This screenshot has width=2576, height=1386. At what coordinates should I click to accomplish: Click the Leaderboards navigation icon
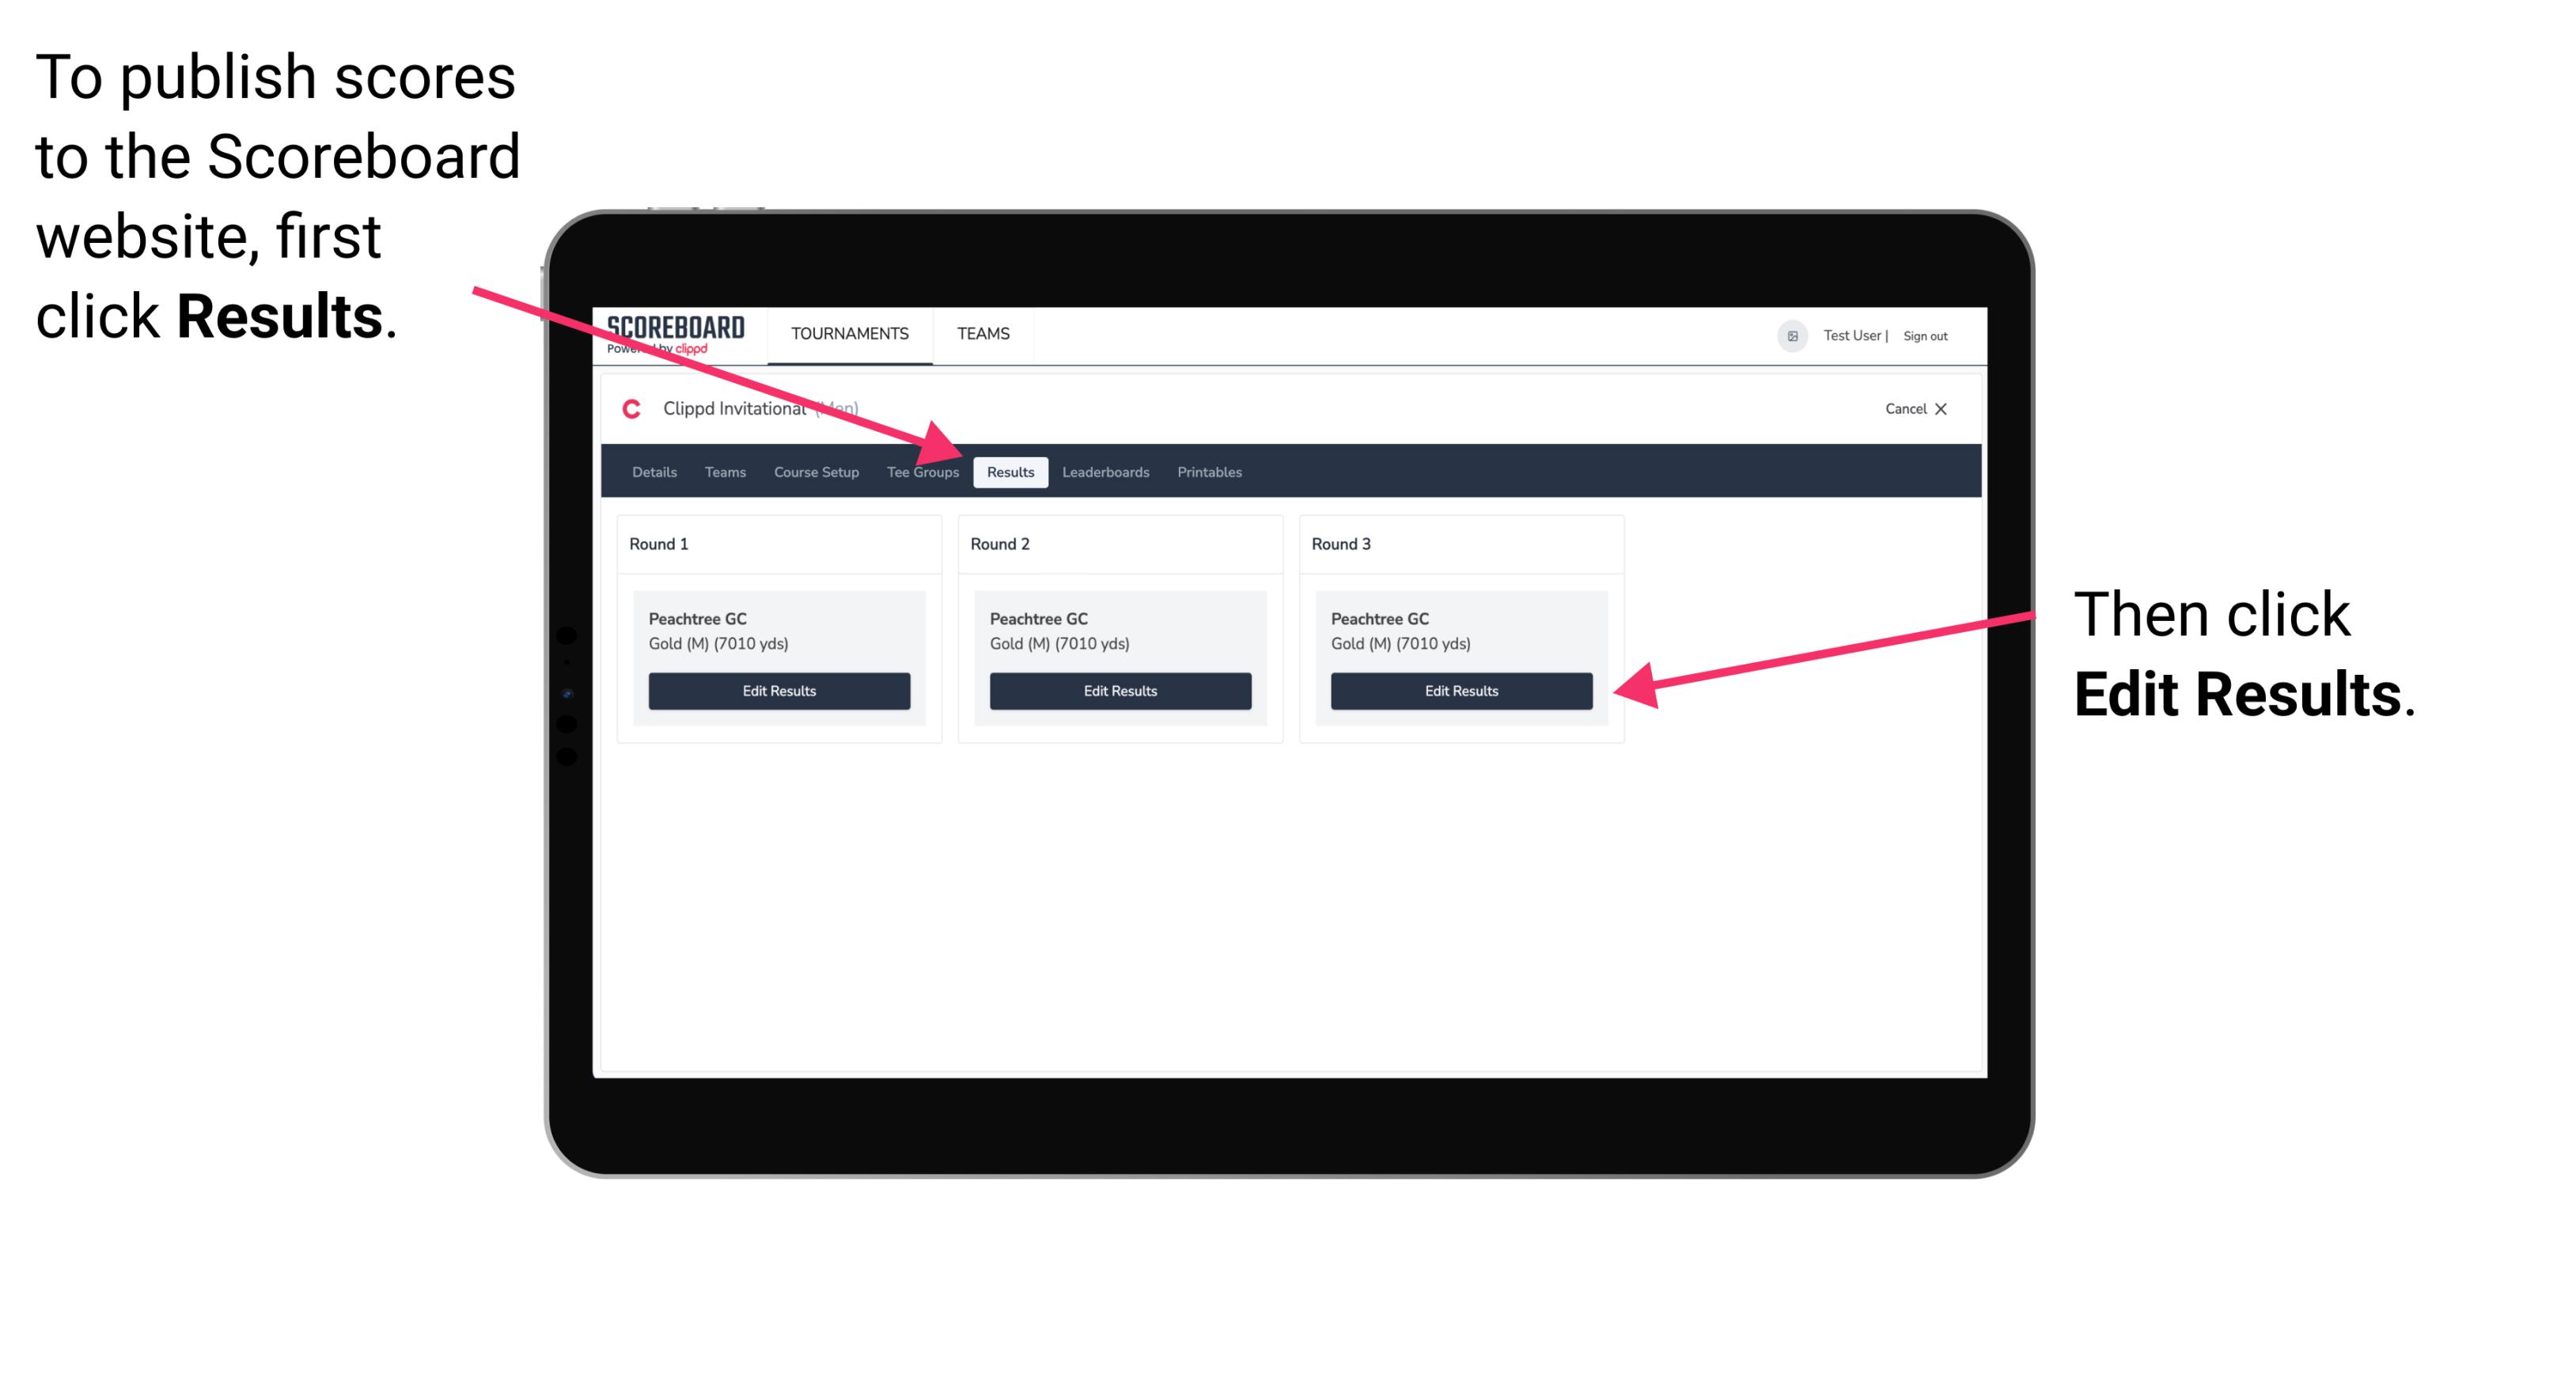click(1104, 473)
